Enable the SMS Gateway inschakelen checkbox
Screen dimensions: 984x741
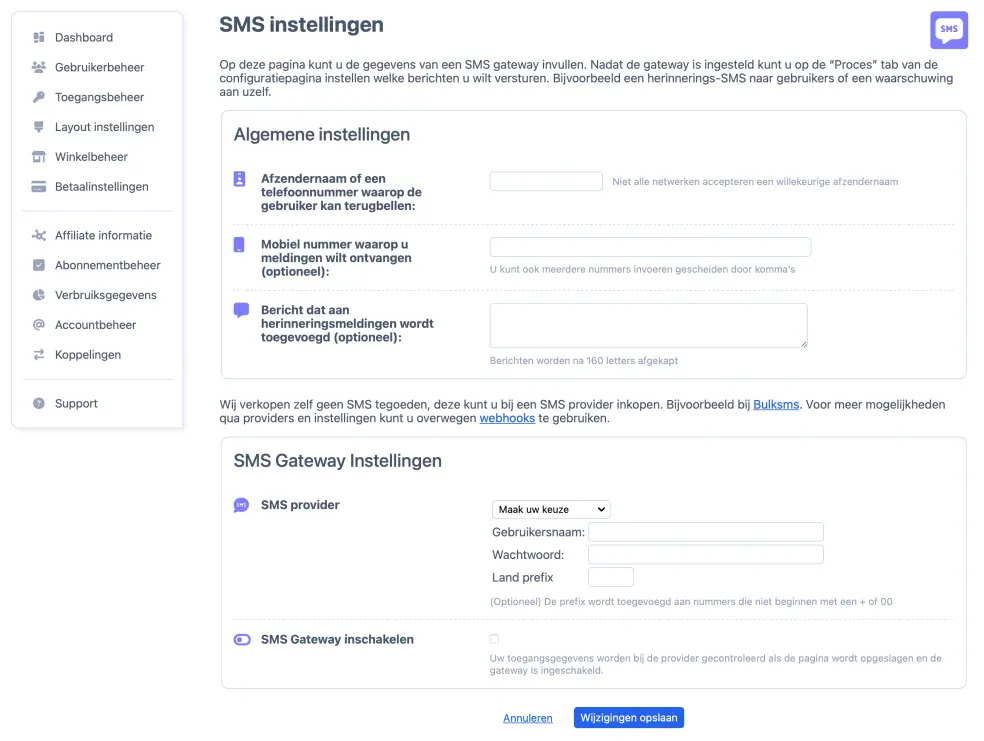pos(494,639)
